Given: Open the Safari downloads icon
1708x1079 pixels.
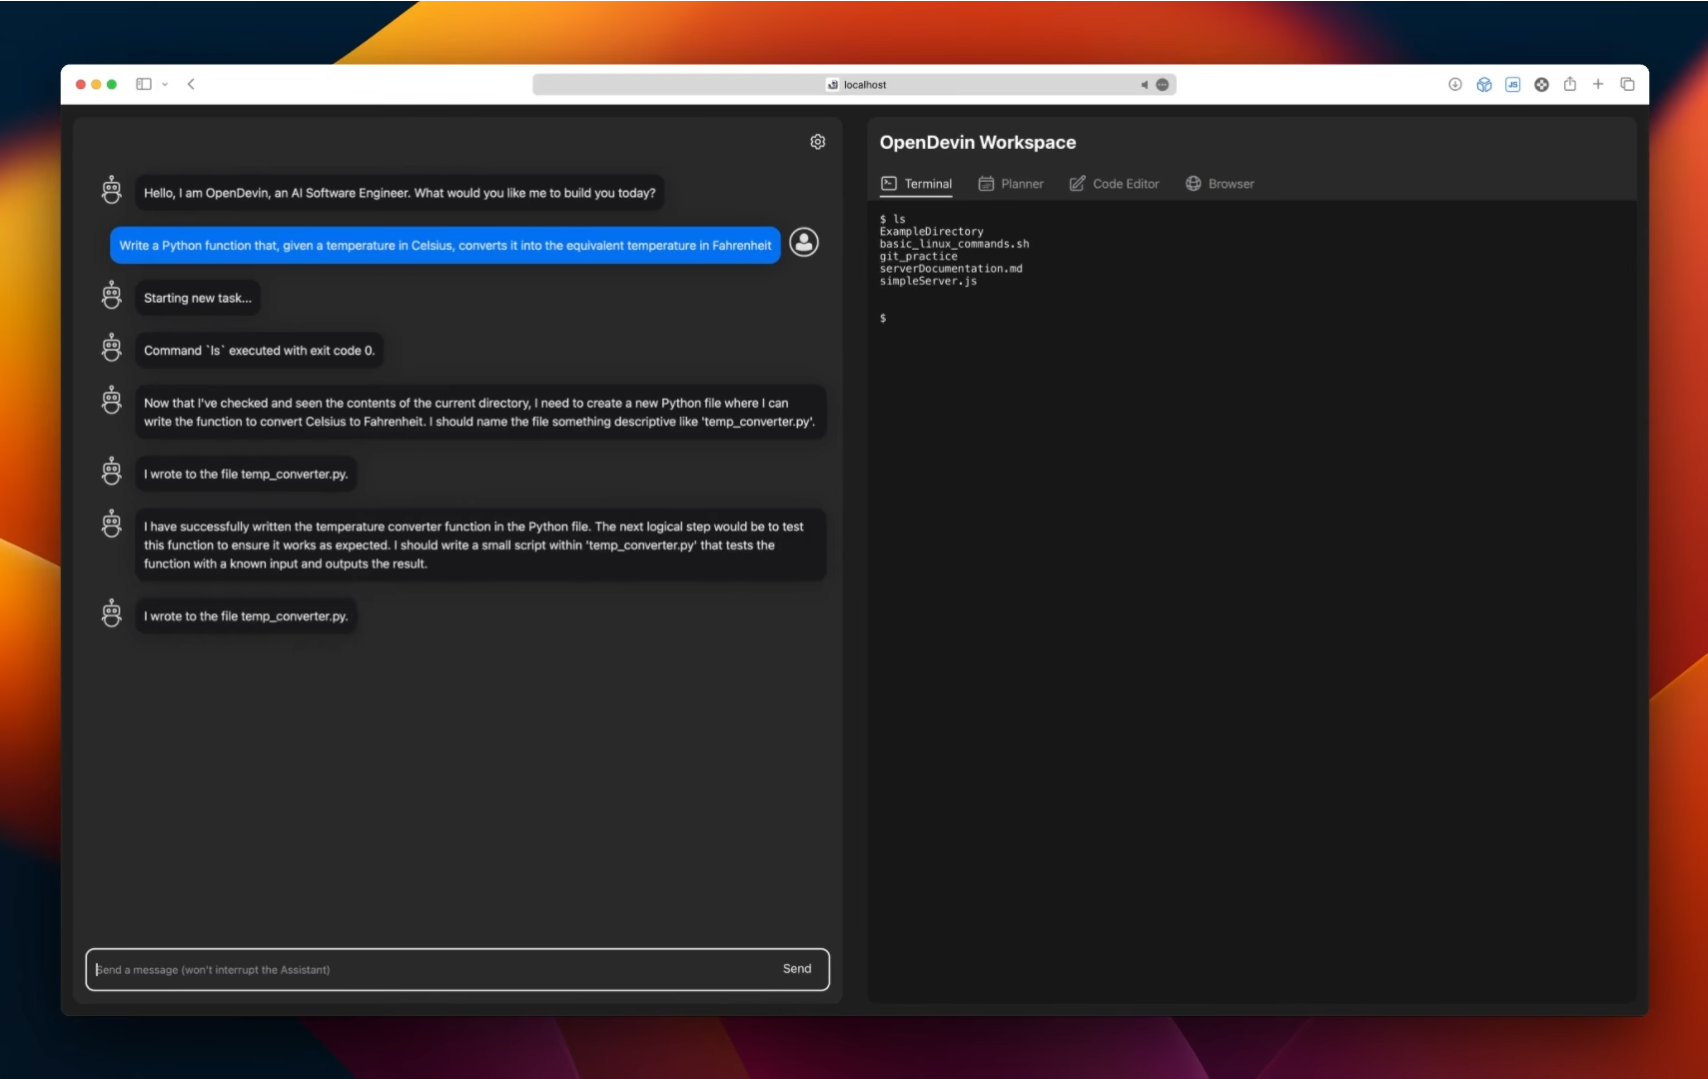Looking at the screenshot, I should [x=1455, y=85].
